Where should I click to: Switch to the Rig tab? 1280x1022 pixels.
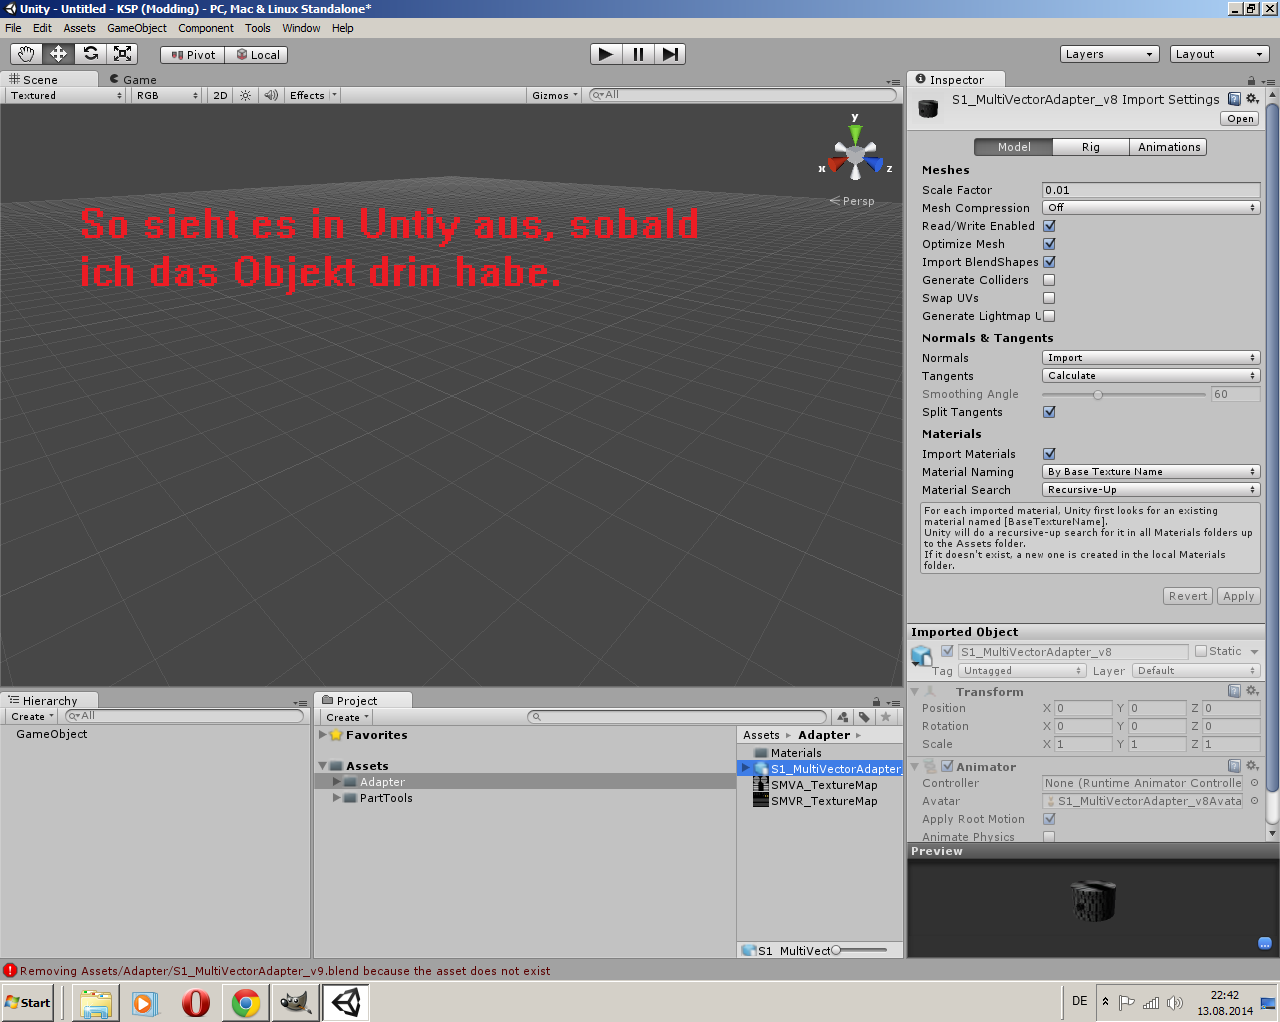pos(1090,147)
